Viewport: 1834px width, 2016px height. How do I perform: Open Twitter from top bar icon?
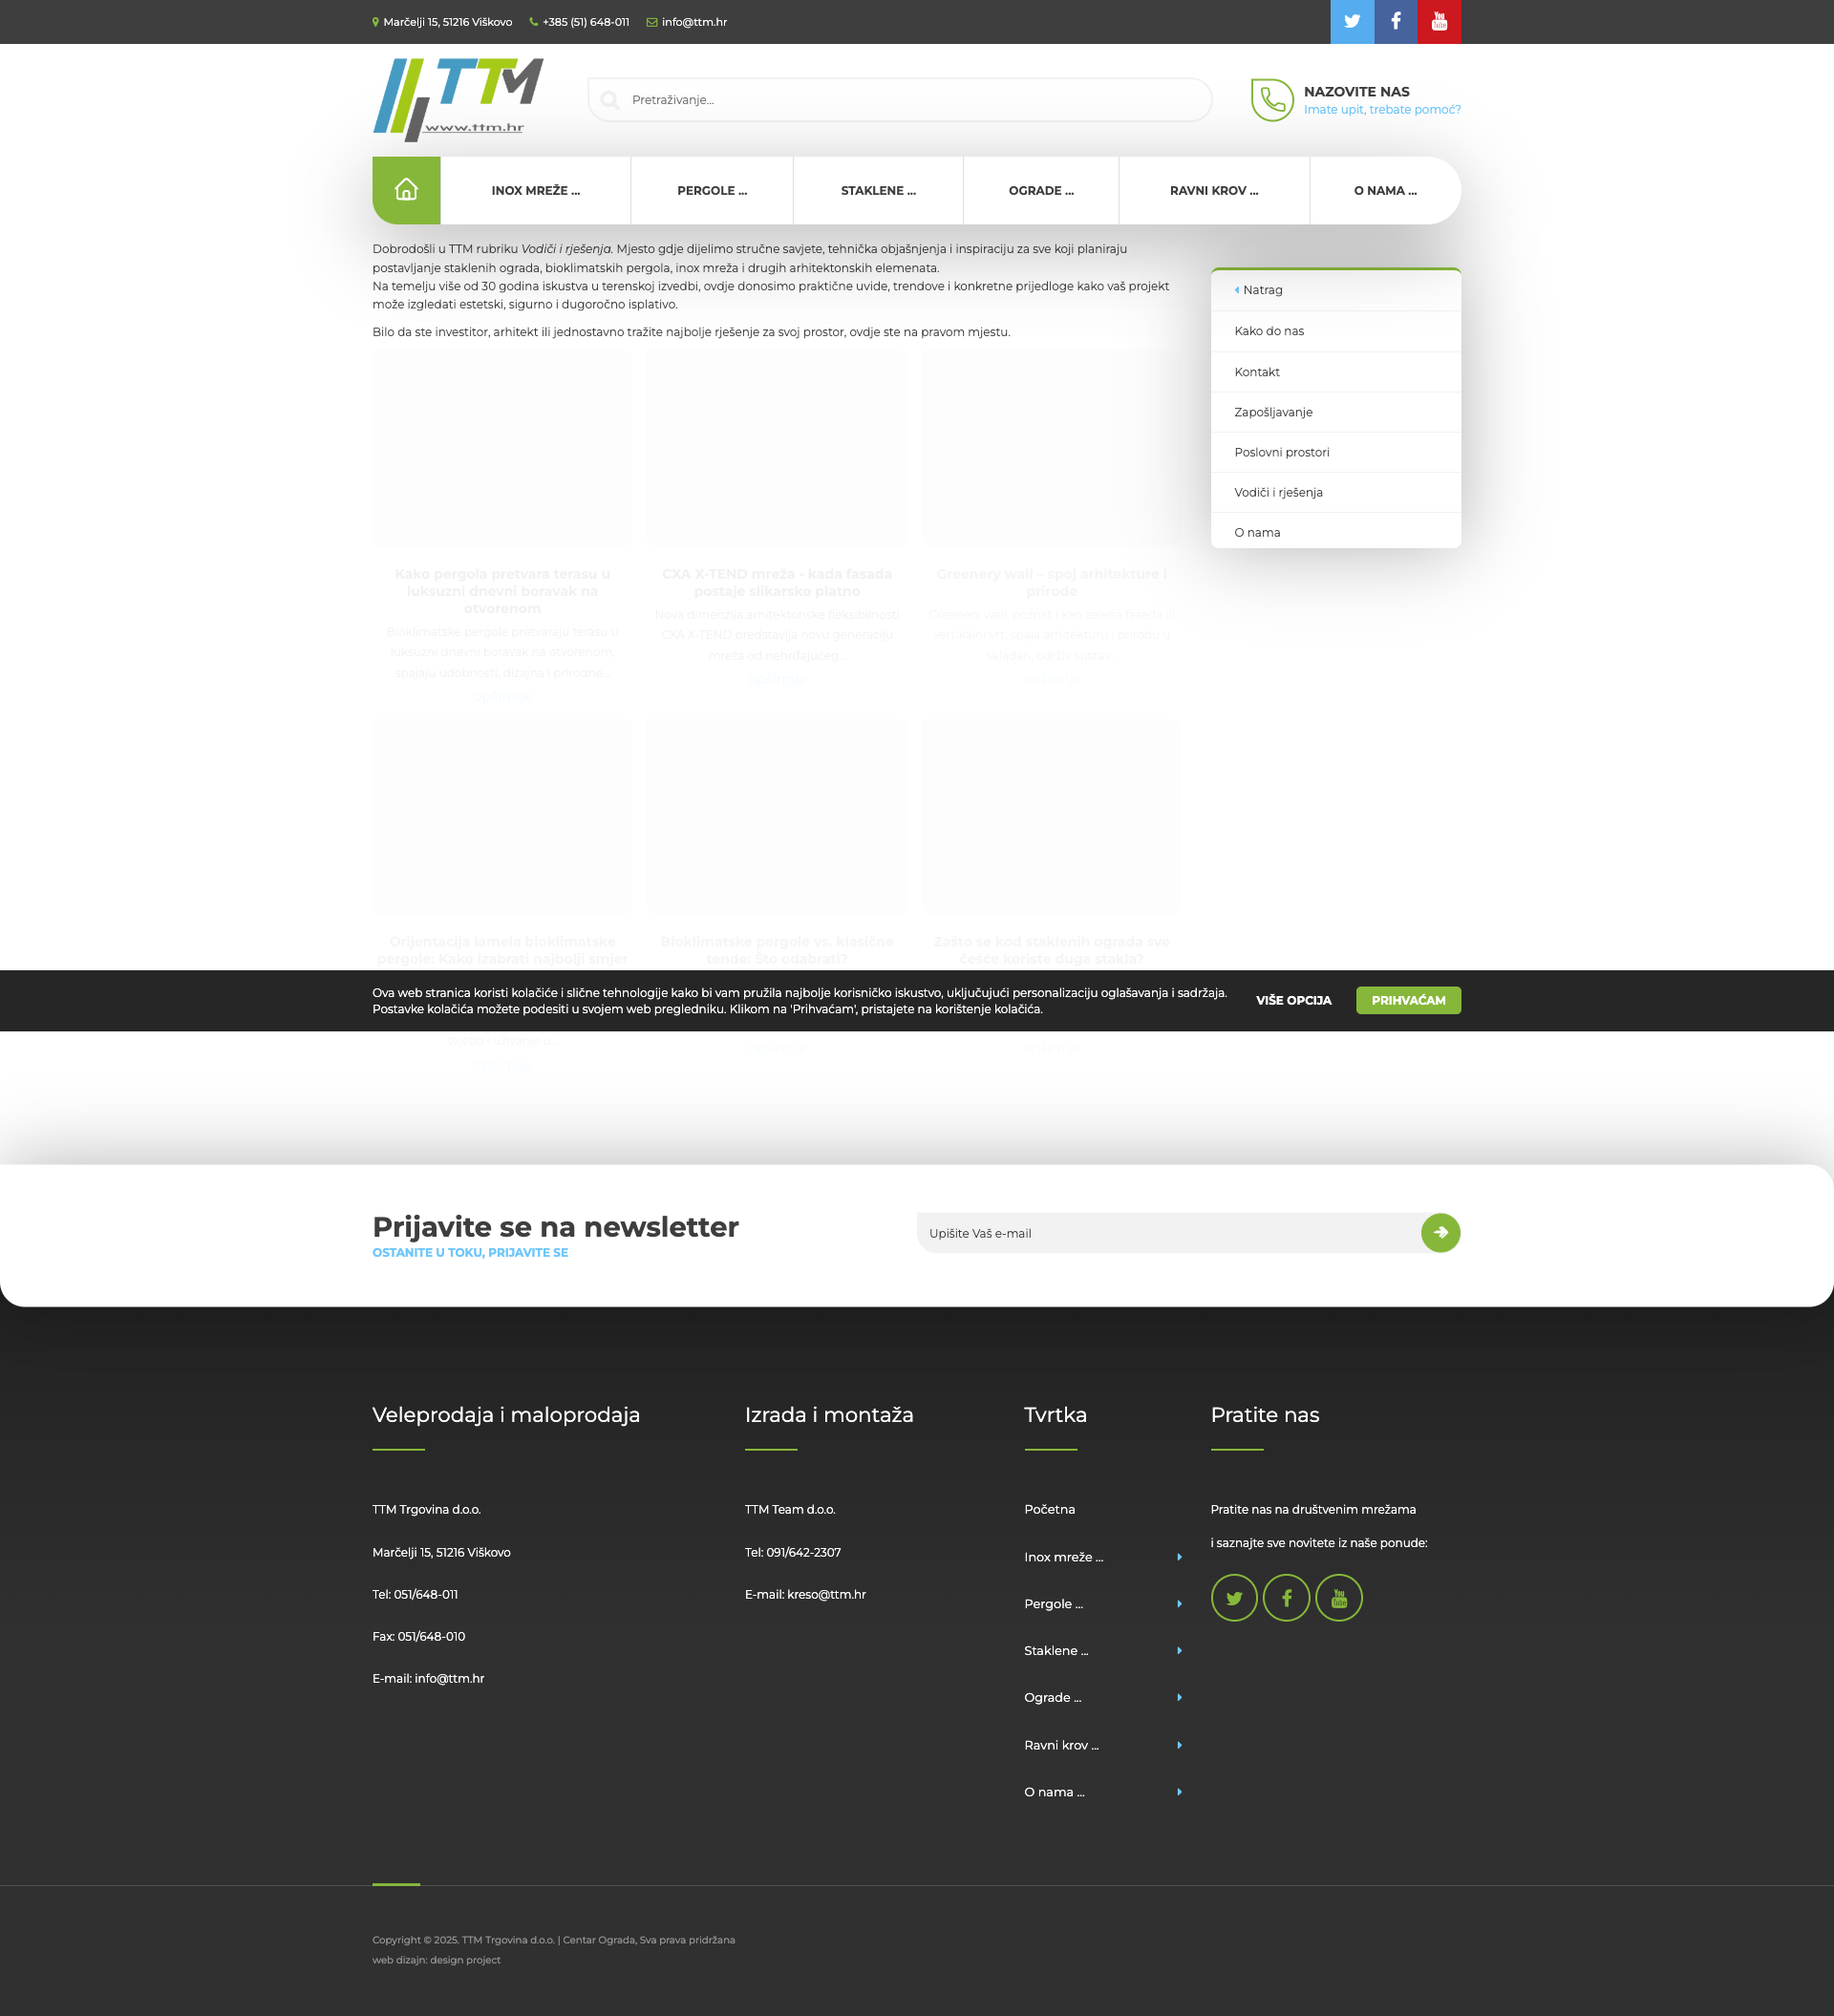pos(1352,21)
